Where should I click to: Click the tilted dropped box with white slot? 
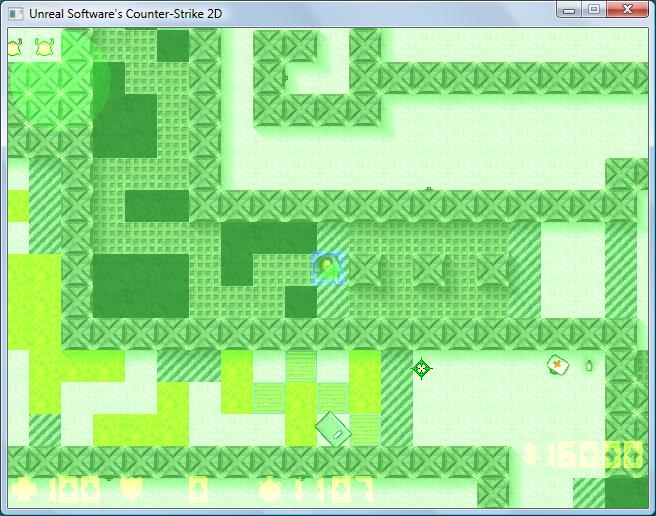coord(333,429)
